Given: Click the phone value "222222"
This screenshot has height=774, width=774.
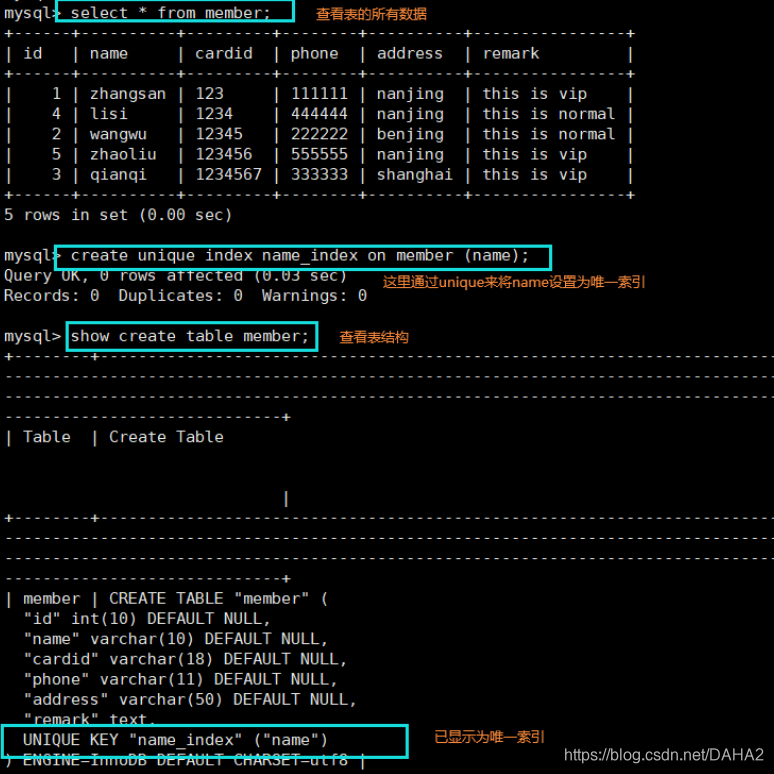Looking at the screenshot, I should (319, 134).
